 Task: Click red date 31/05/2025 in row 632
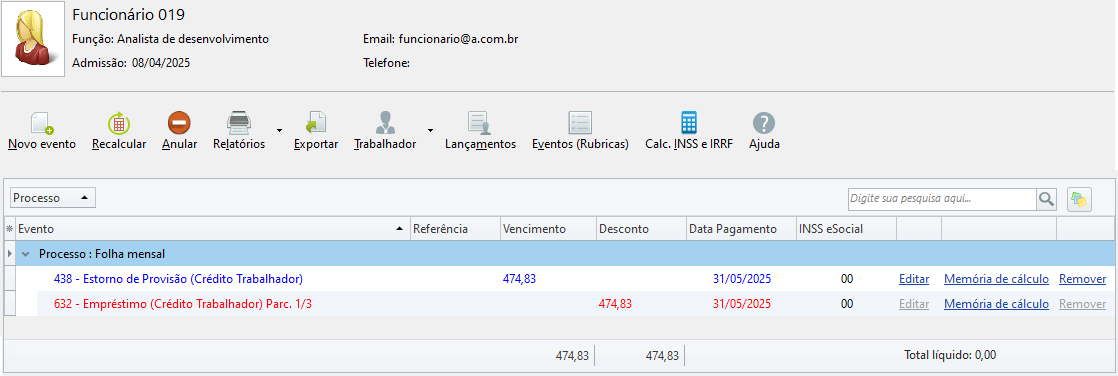742,304
